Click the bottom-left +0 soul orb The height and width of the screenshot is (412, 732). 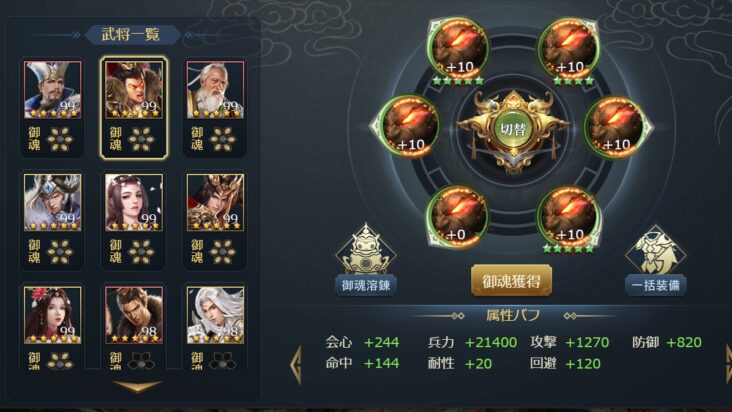458,216
